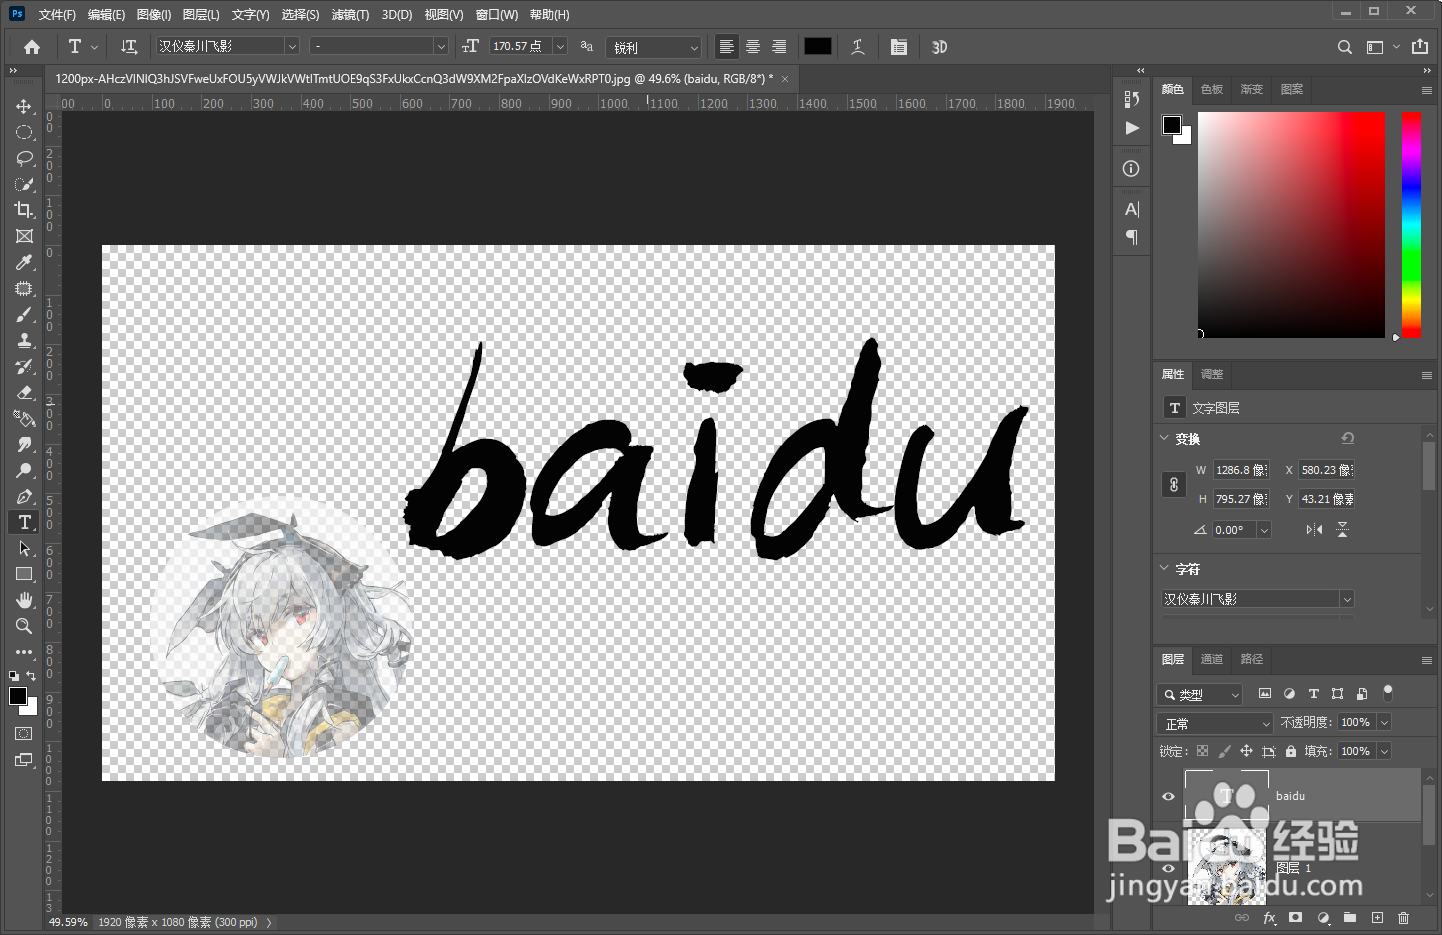Toggle the width-height link constraint
1442x935 pixels.
[1174, 485]
